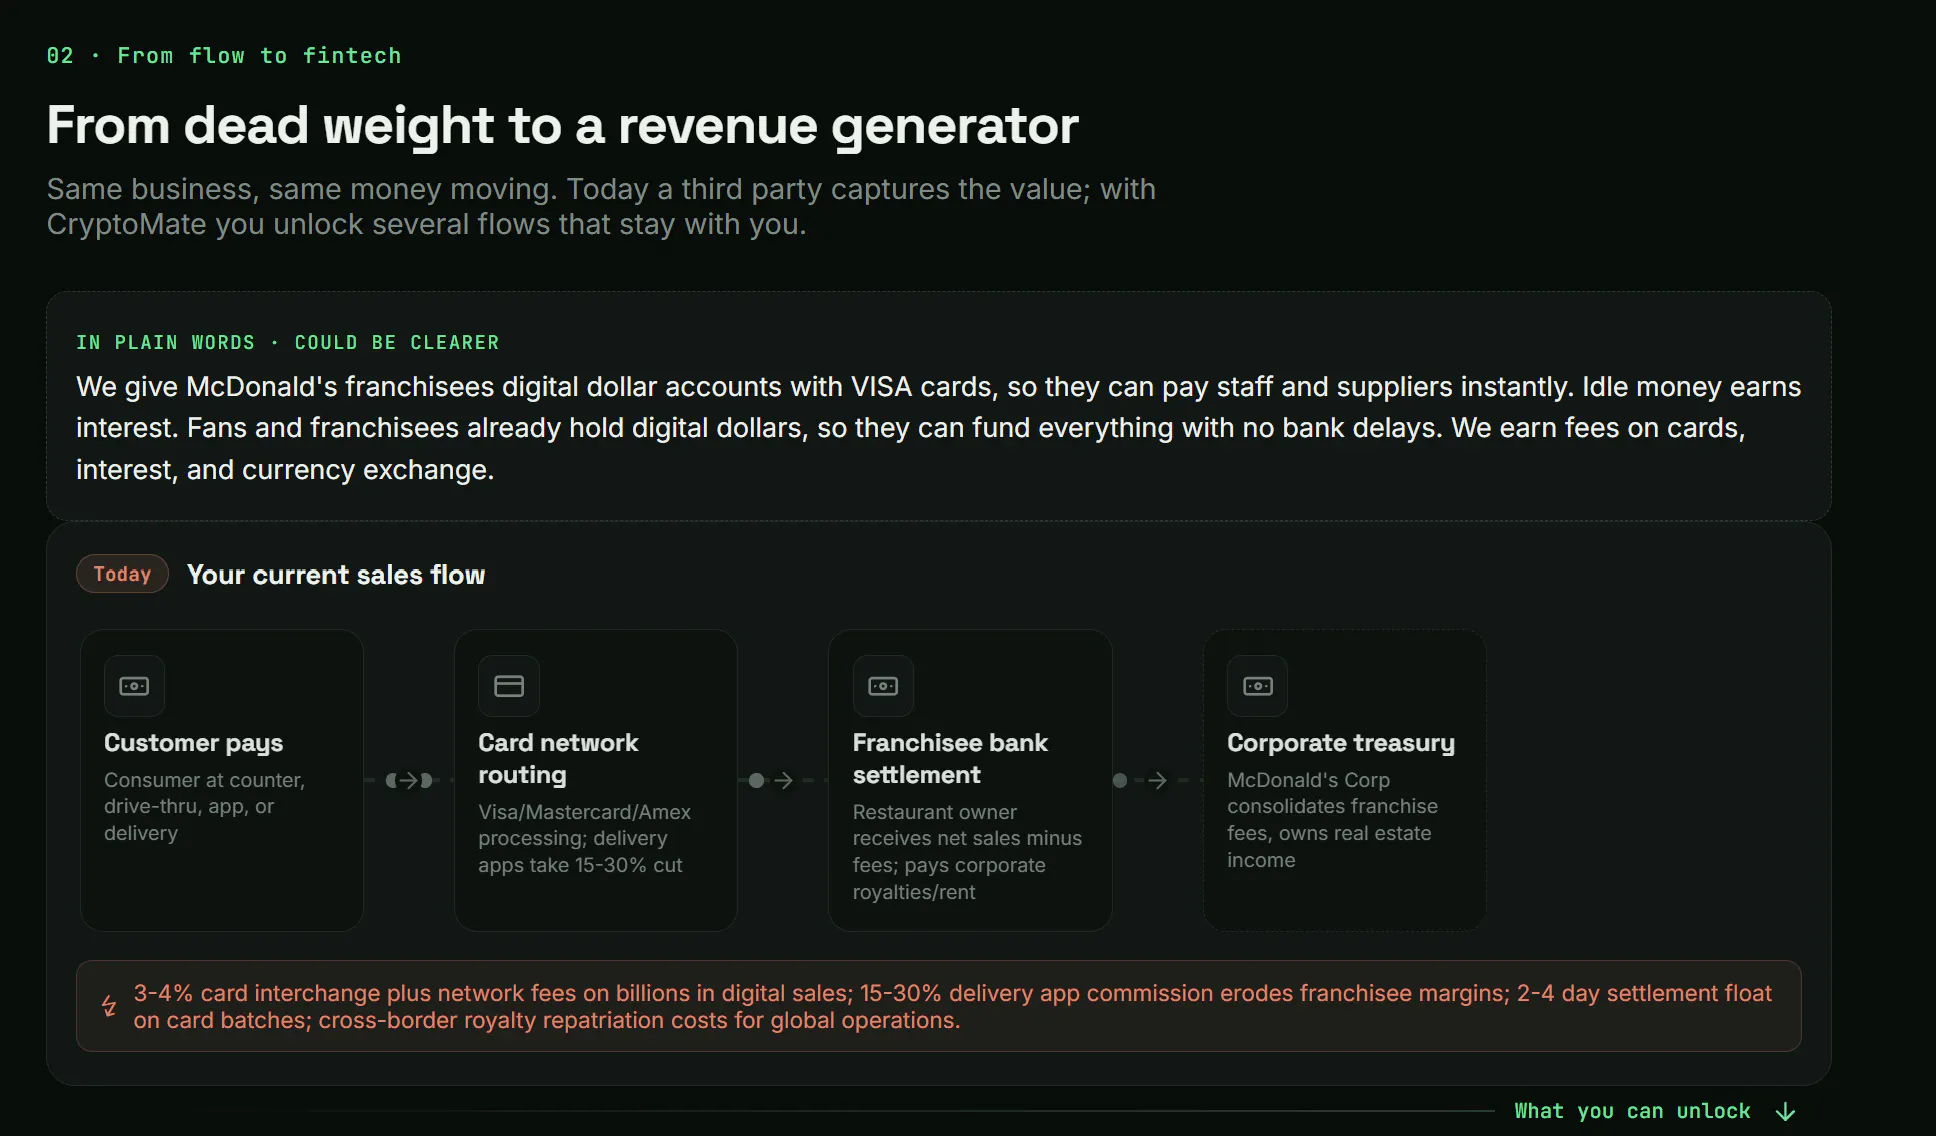Click the text Visa/Mastercard/Amex processing
Screen dimensions: 1936x1136
click(x=585, y=838)
